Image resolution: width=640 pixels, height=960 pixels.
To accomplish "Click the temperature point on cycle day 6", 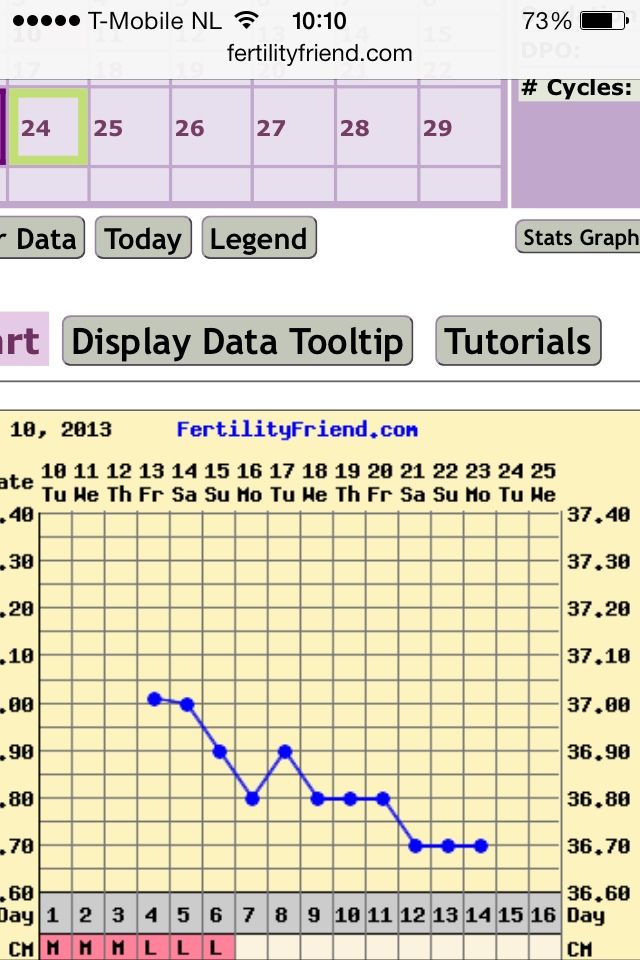I will click(x=220, y=751).
